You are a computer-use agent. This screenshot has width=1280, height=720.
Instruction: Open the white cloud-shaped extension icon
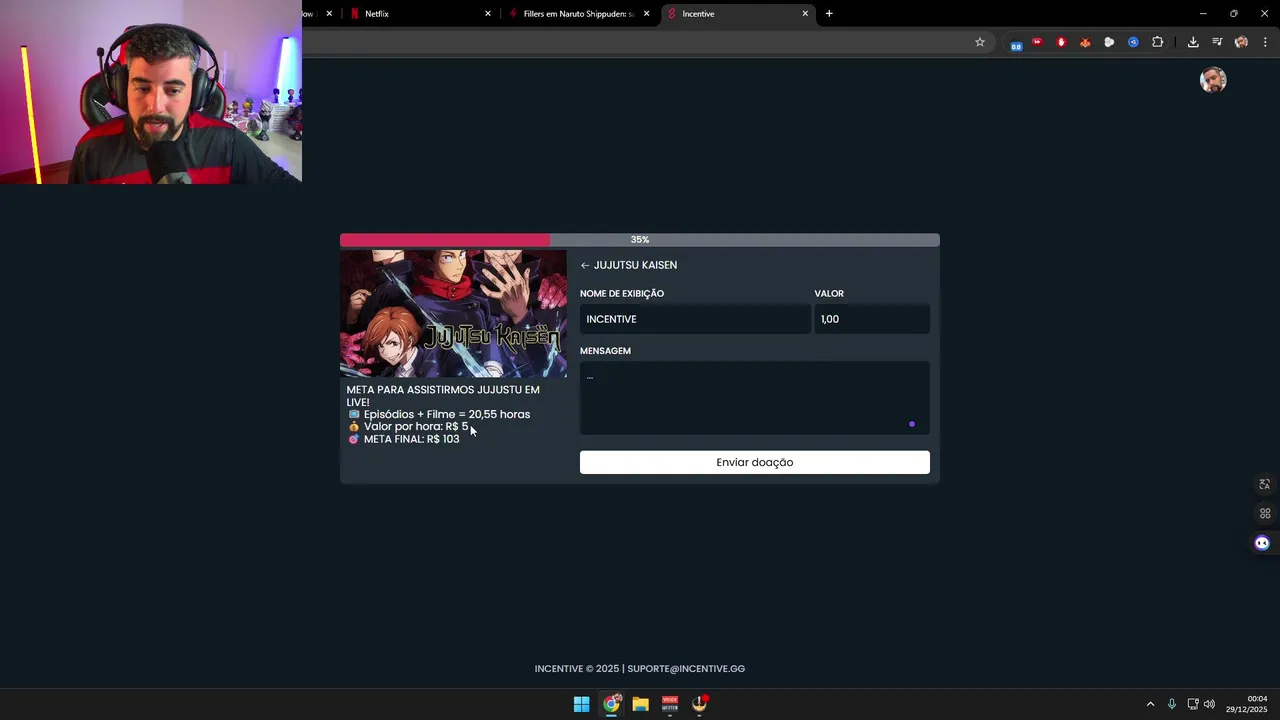(1109, 42)
